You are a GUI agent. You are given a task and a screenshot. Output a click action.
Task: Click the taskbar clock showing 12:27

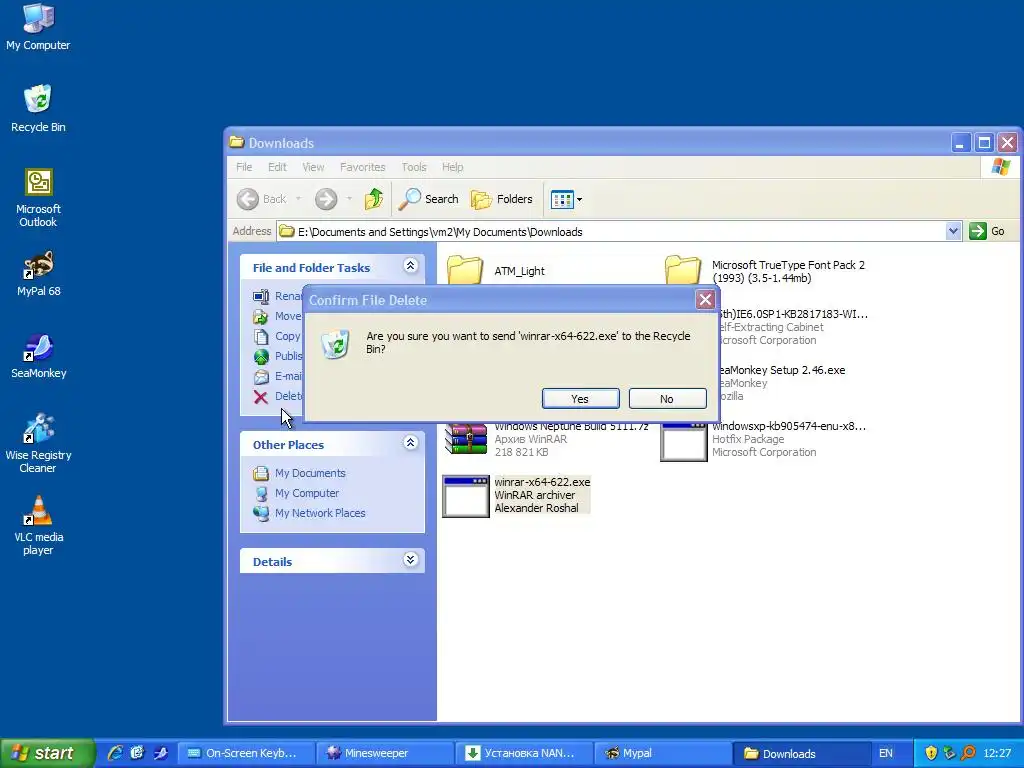(x=997, y=753)
